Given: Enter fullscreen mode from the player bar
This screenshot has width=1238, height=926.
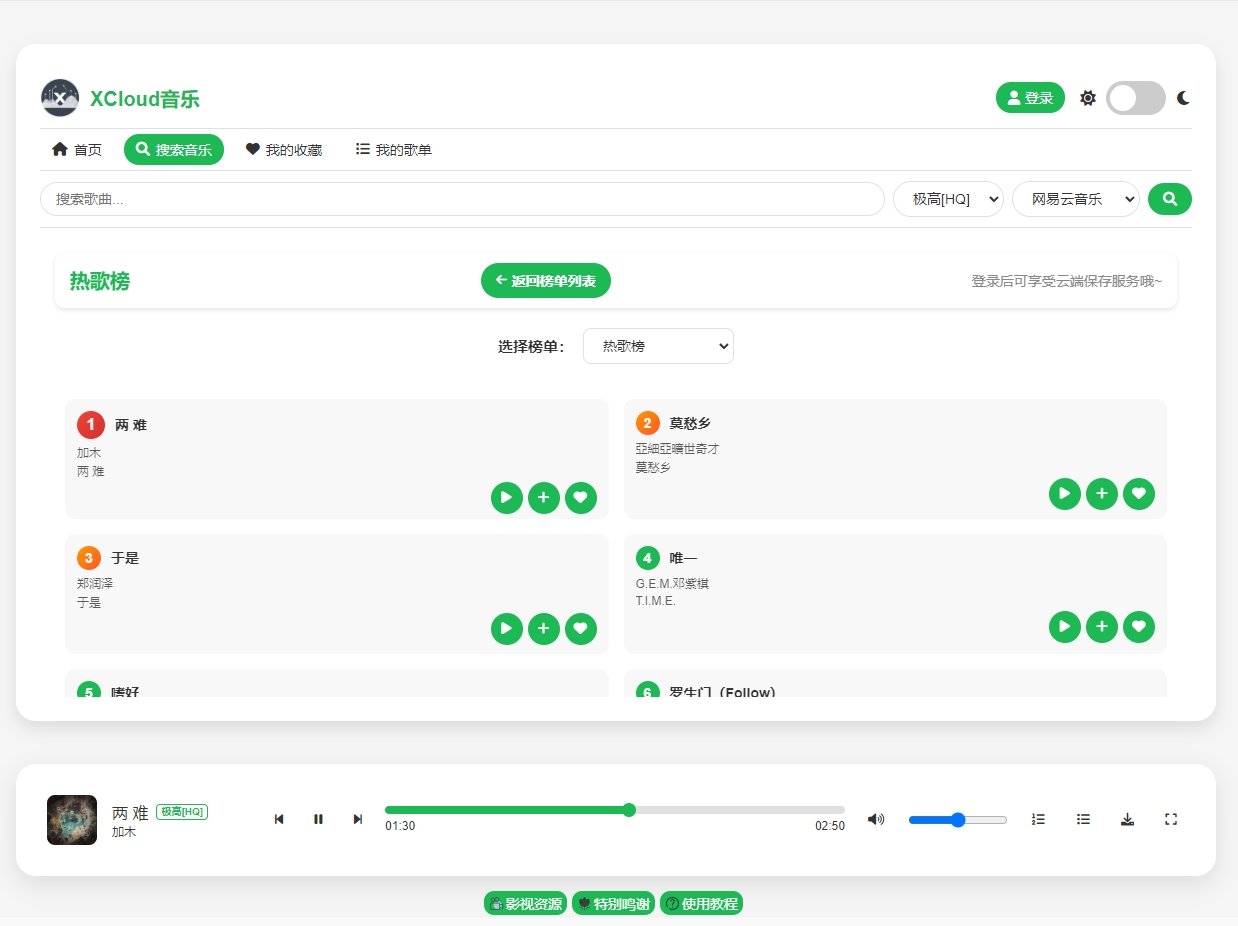Looking at the screenshot, I should point(1171,820).
